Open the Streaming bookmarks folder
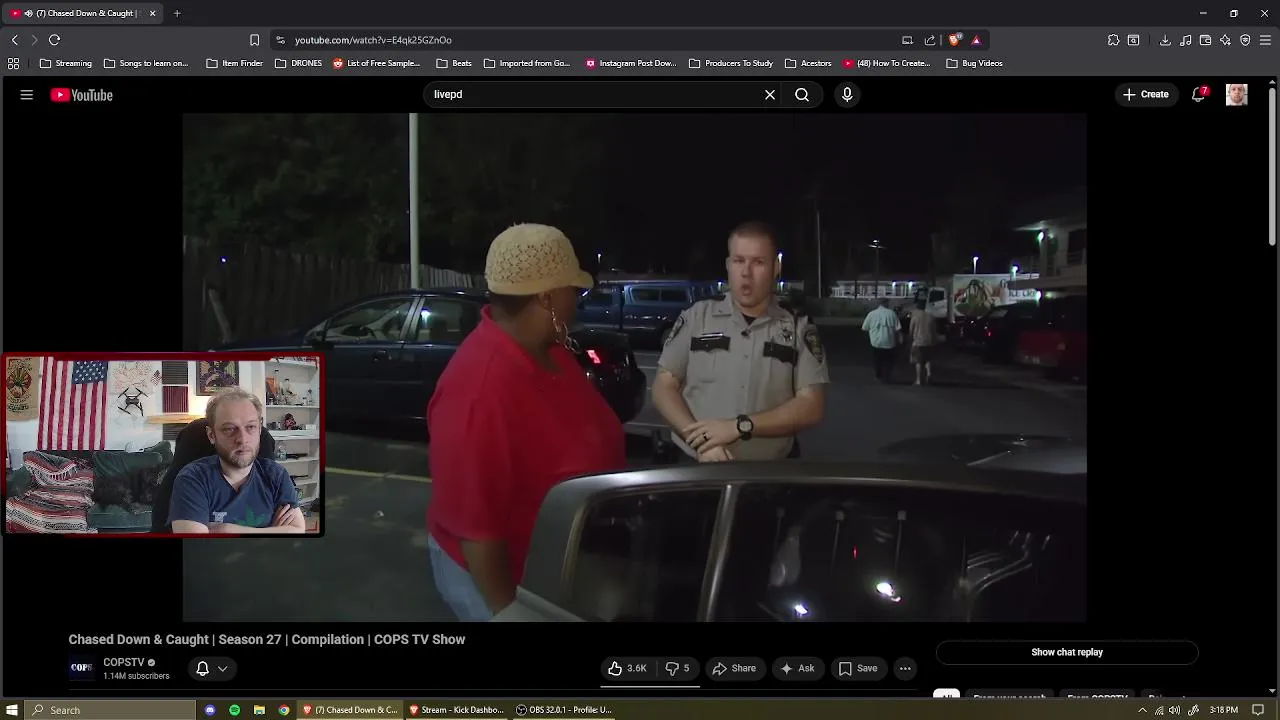 pyautogui.click(x=66, y=63)
